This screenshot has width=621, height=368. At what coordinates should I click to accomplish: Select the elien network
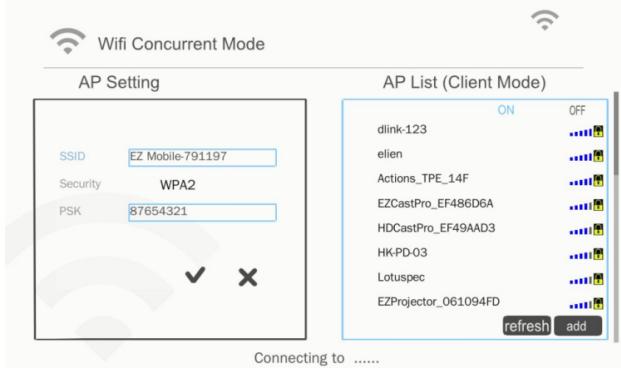[x=390, y=154]
